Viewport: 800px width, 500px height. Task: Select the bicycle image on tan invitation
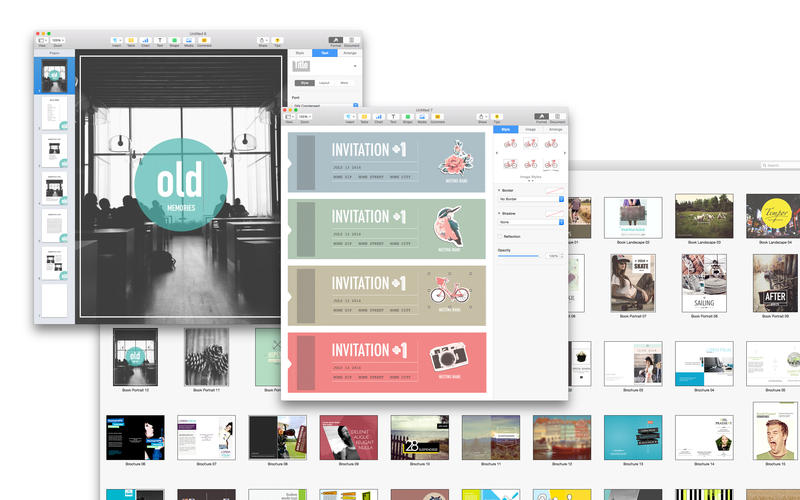pos(449,290)
